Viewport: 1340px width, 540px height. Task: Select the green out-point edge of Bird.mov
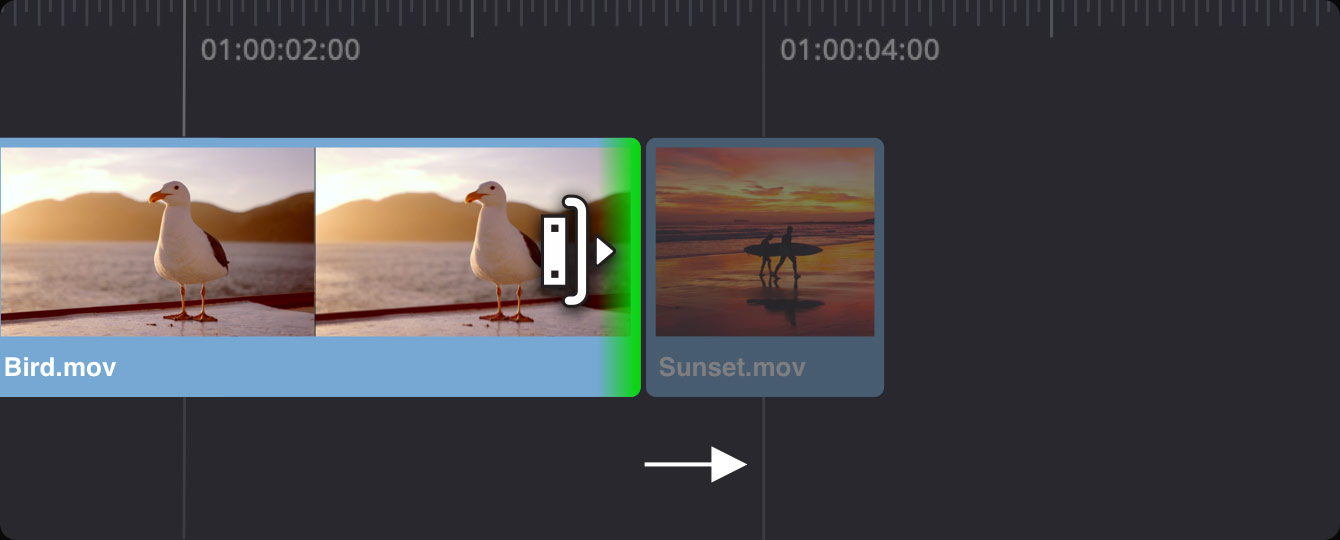[634, 267]
